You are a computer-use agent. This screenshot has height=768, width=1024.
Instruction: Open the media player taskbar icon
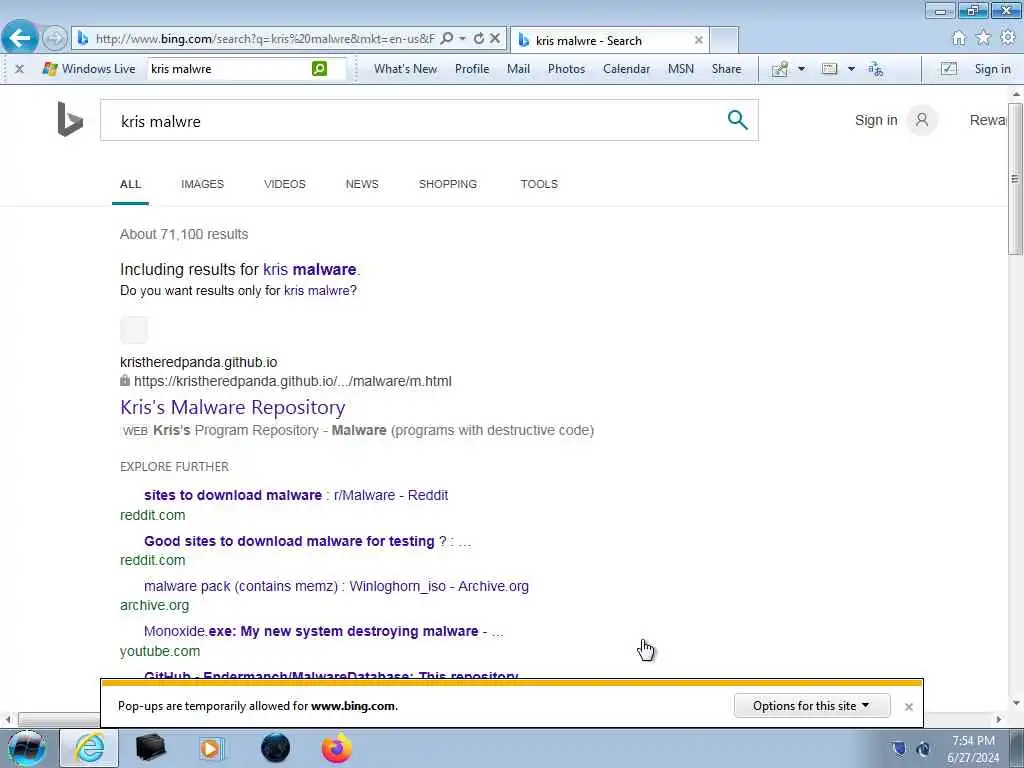210,748
